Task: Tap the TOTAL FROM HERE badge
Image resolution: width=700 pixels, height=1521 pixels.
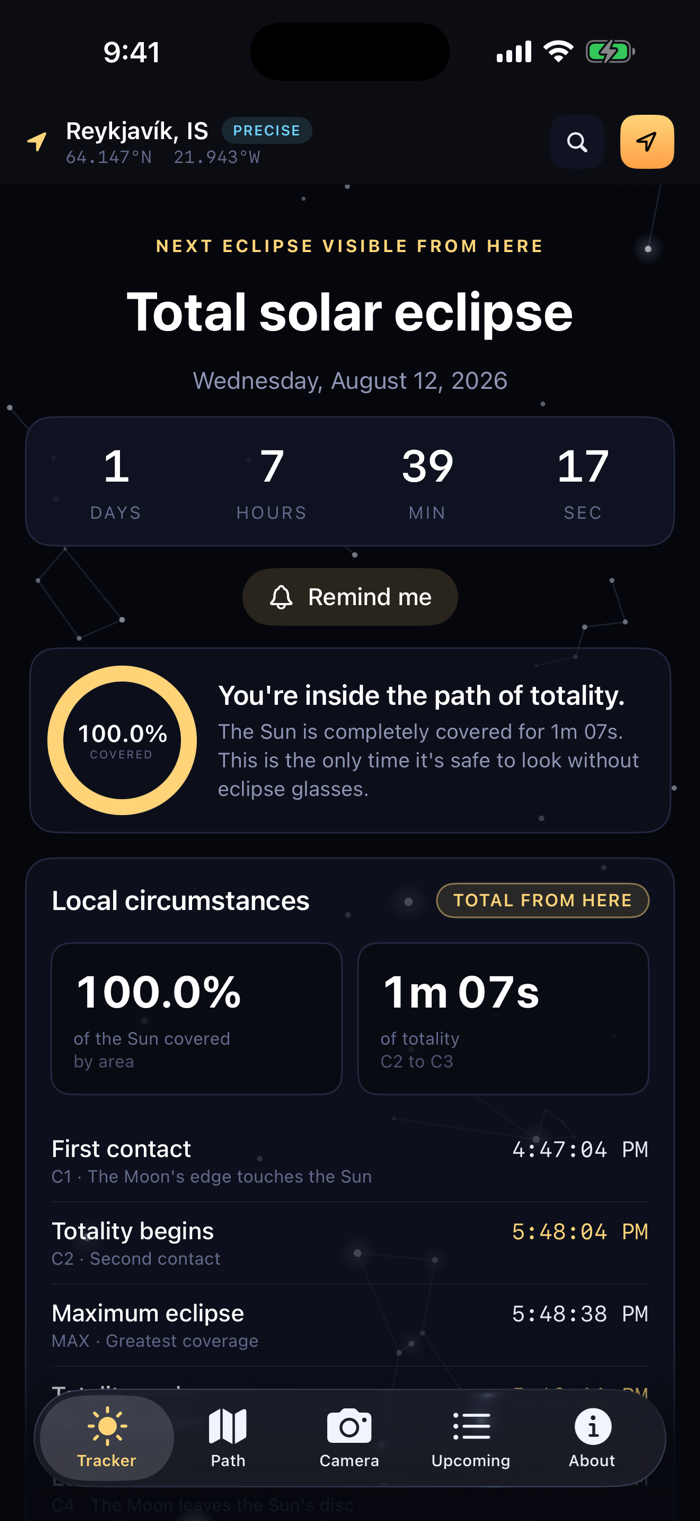Action: 543,900
